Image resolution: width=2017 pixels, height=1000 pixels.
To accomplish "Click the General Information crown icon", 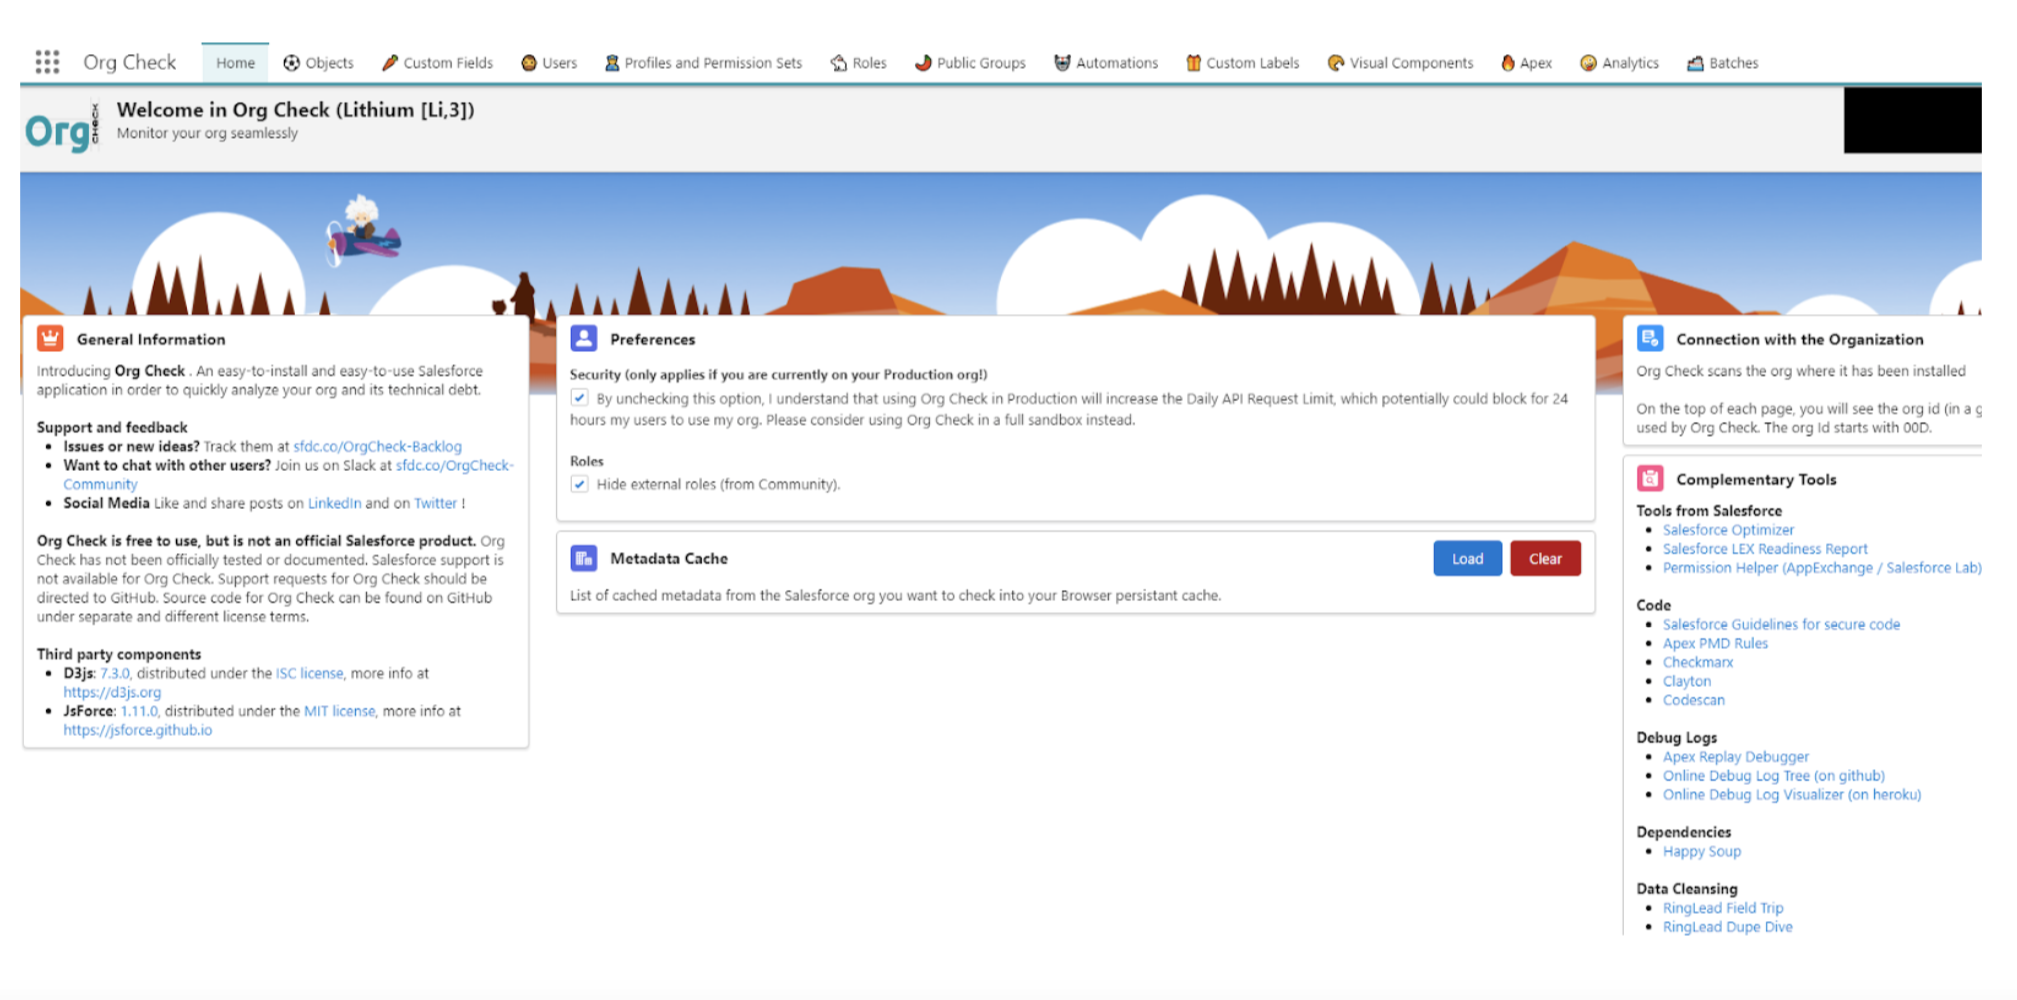I will [x=50, y=338].
